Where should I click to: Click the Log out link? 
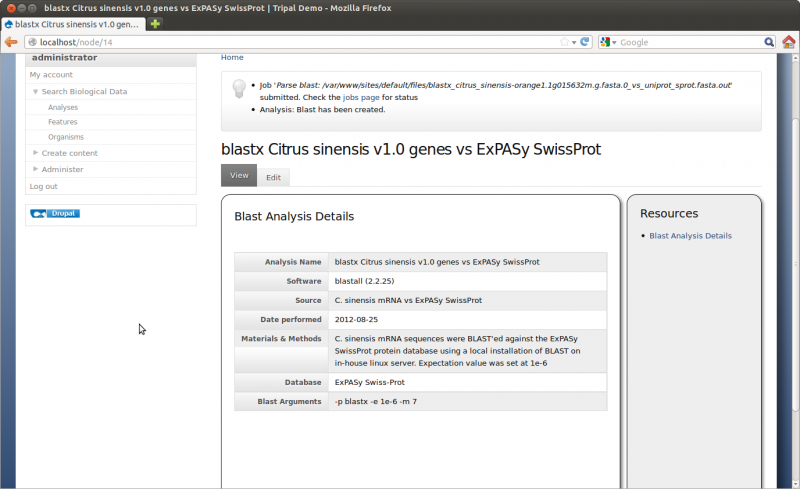[43, 186]
